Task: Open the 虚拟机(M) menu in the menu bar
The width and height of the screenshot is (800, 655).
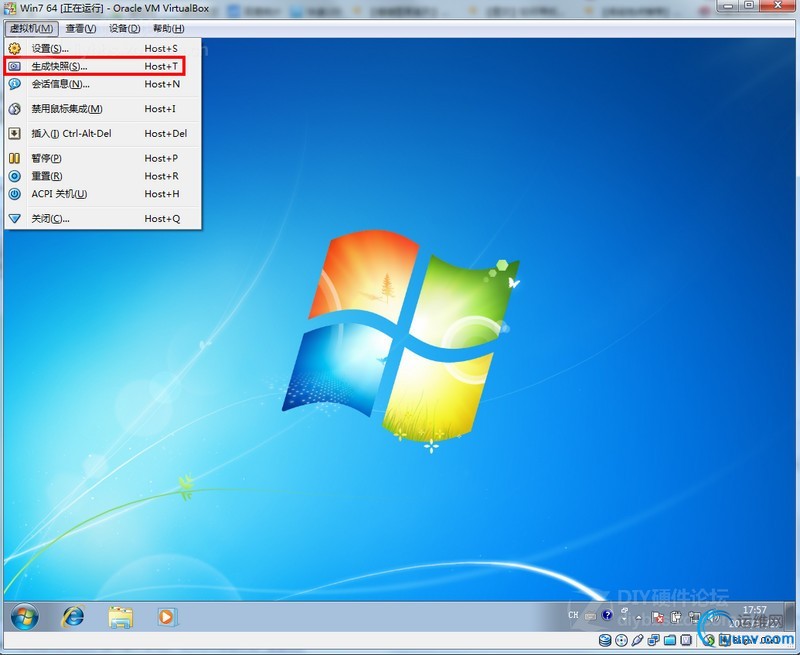Action: pos(31,29)
